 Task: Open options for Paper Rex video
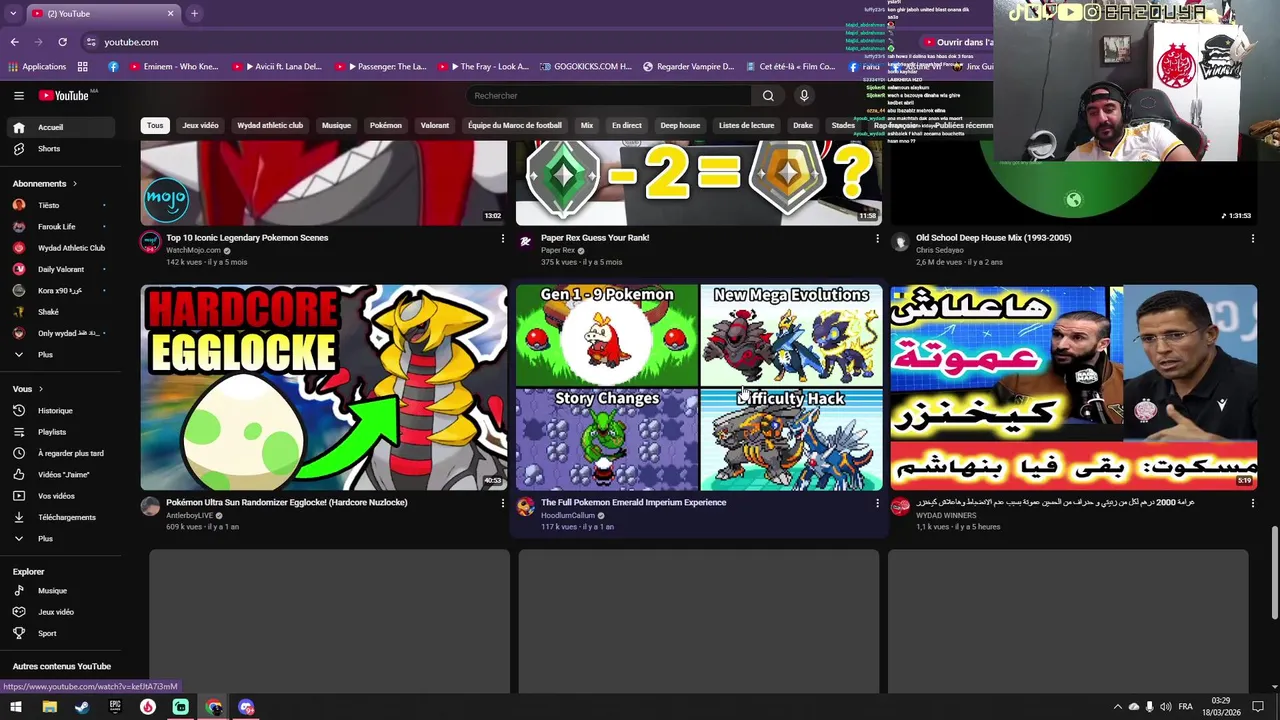(x=877, y=238)
